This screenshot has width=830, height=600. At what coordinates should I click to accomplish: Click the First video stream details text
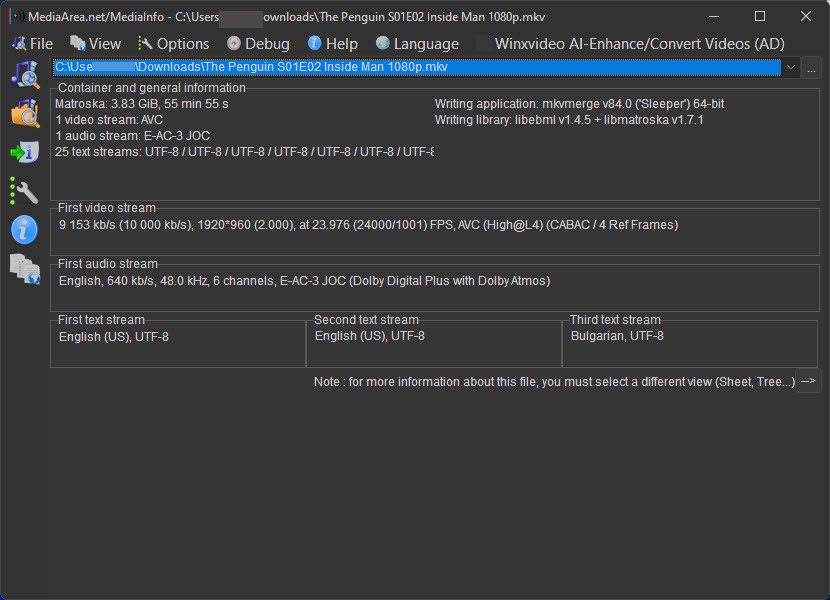coord(368,225)
